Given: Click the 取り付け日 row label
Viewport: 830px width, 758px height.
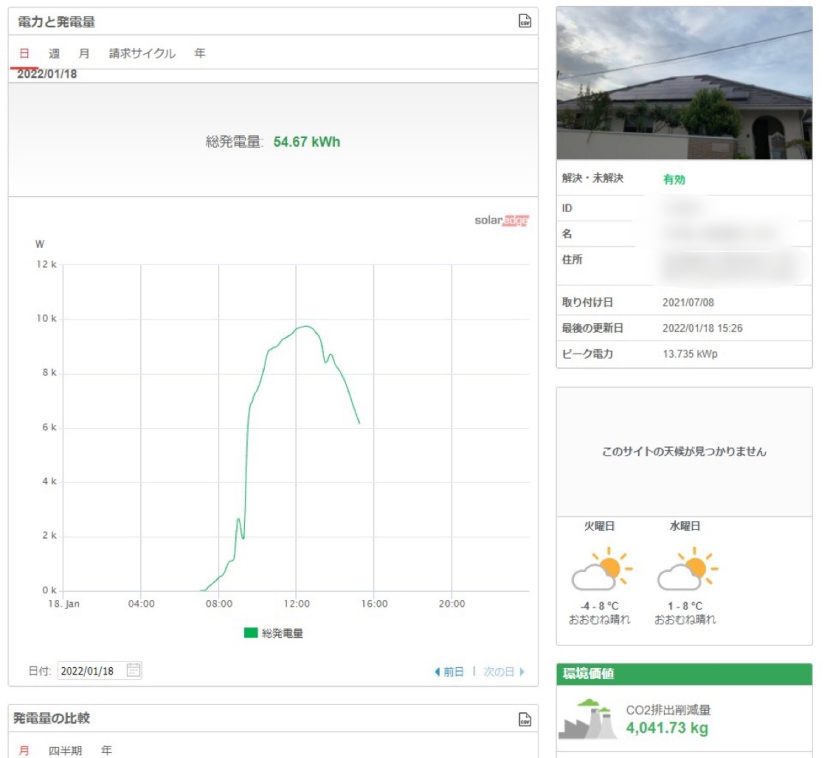Looking at the screenshot, I should pos(587,302).
